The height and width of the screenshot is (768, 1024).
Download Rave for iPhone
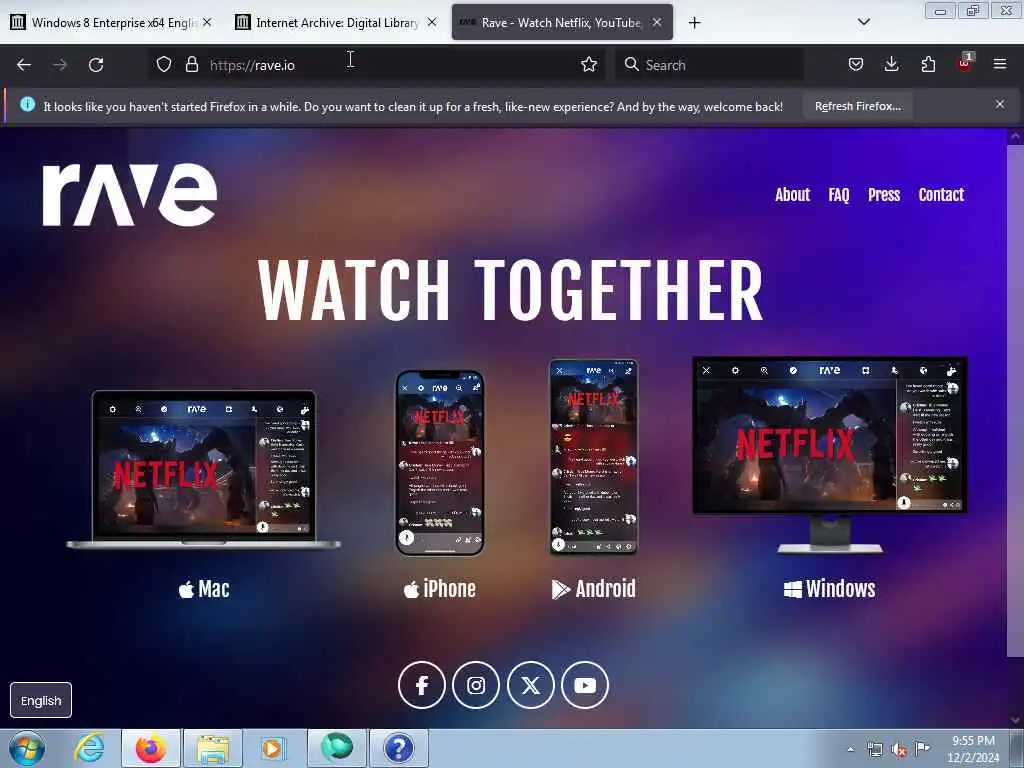440,589
